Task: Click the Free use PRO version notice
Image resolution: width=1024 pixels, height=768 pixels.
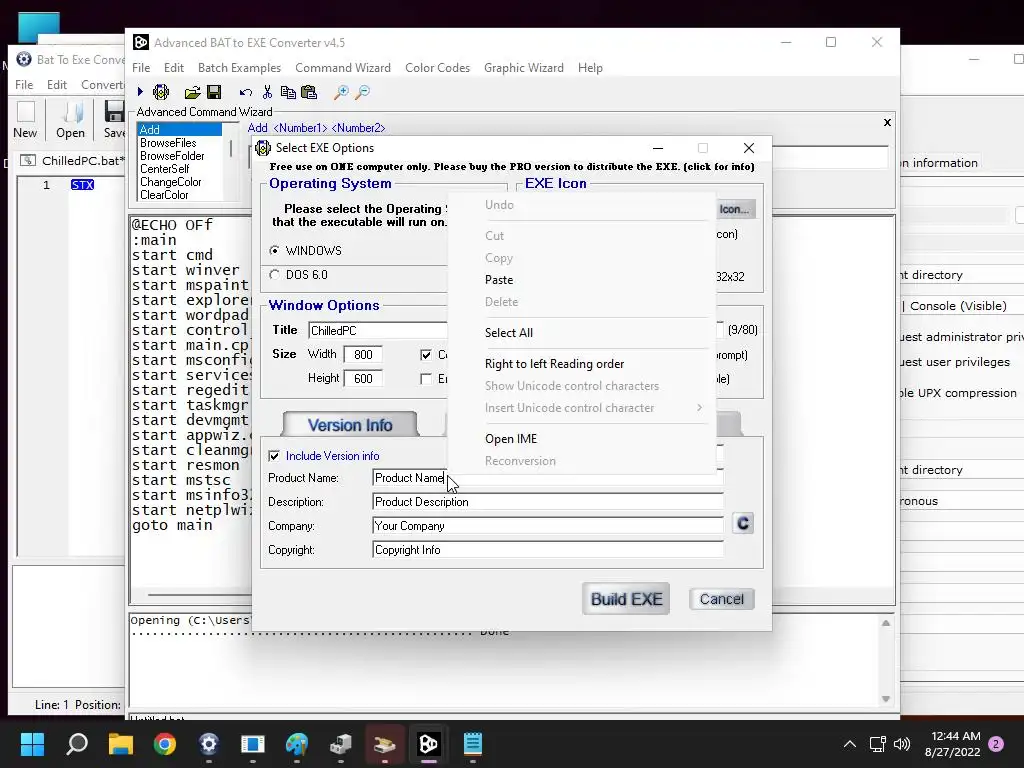Action: tap(511, 167)
